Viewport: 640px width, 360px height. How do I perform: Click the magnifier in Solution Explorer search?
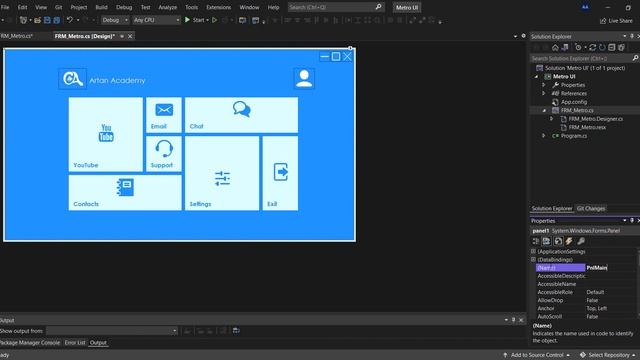635,58
